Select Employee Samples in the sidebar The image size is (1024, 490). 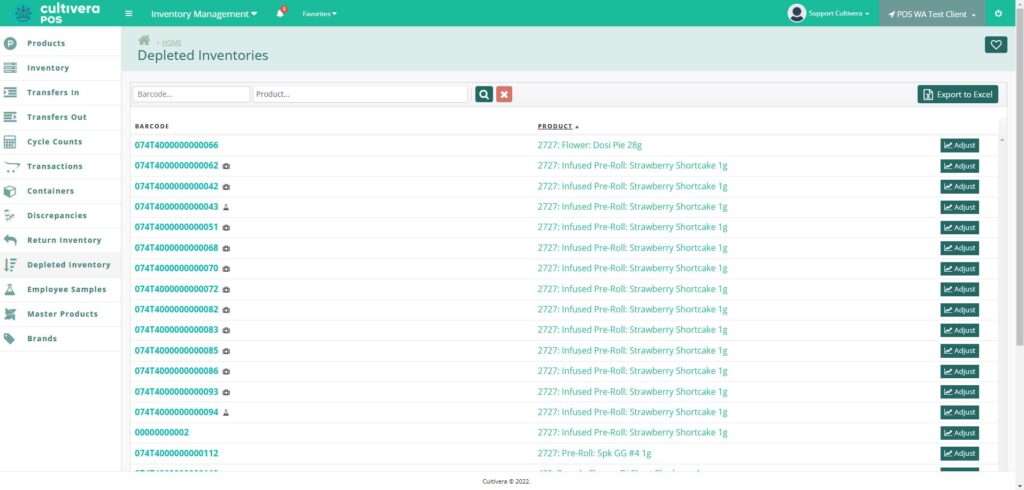point(66,289)
